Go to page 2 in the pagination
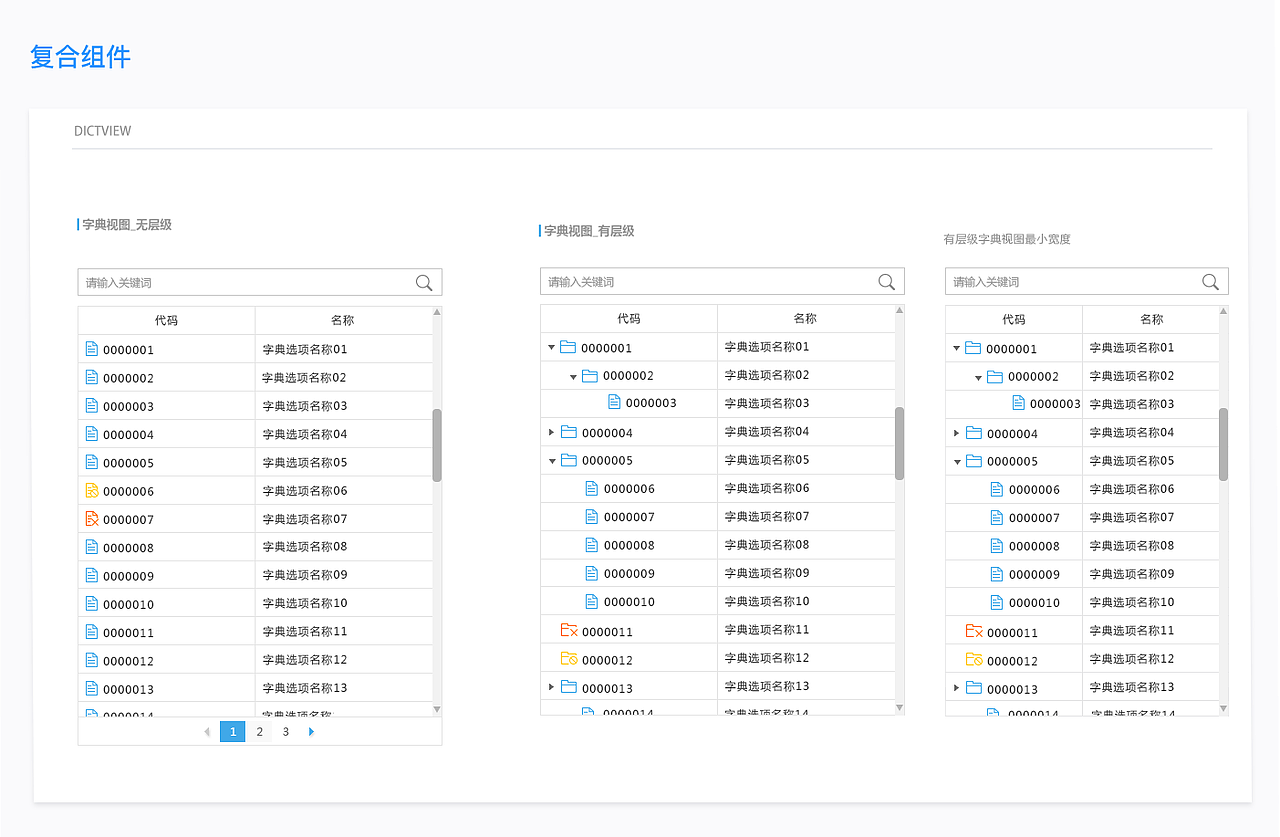 tap(259, 732)
